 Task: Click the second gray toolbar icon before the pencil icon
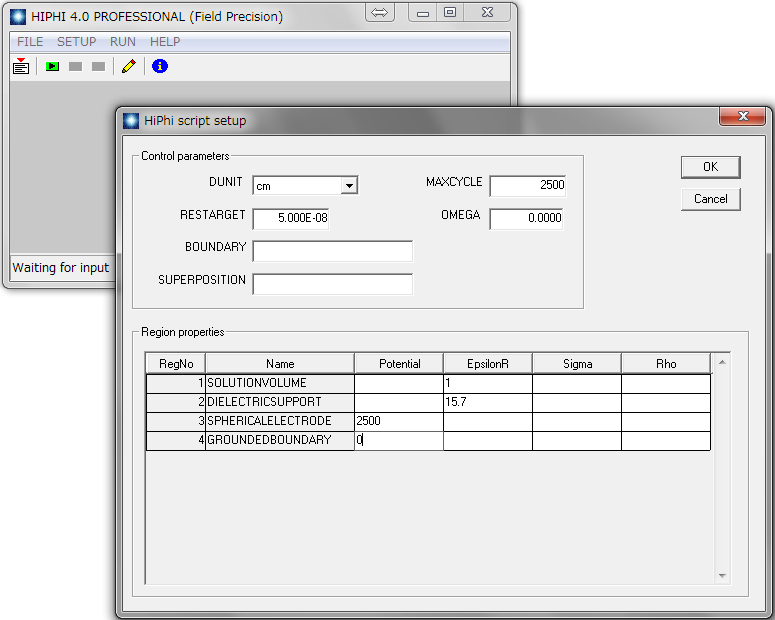pos(98,66)
